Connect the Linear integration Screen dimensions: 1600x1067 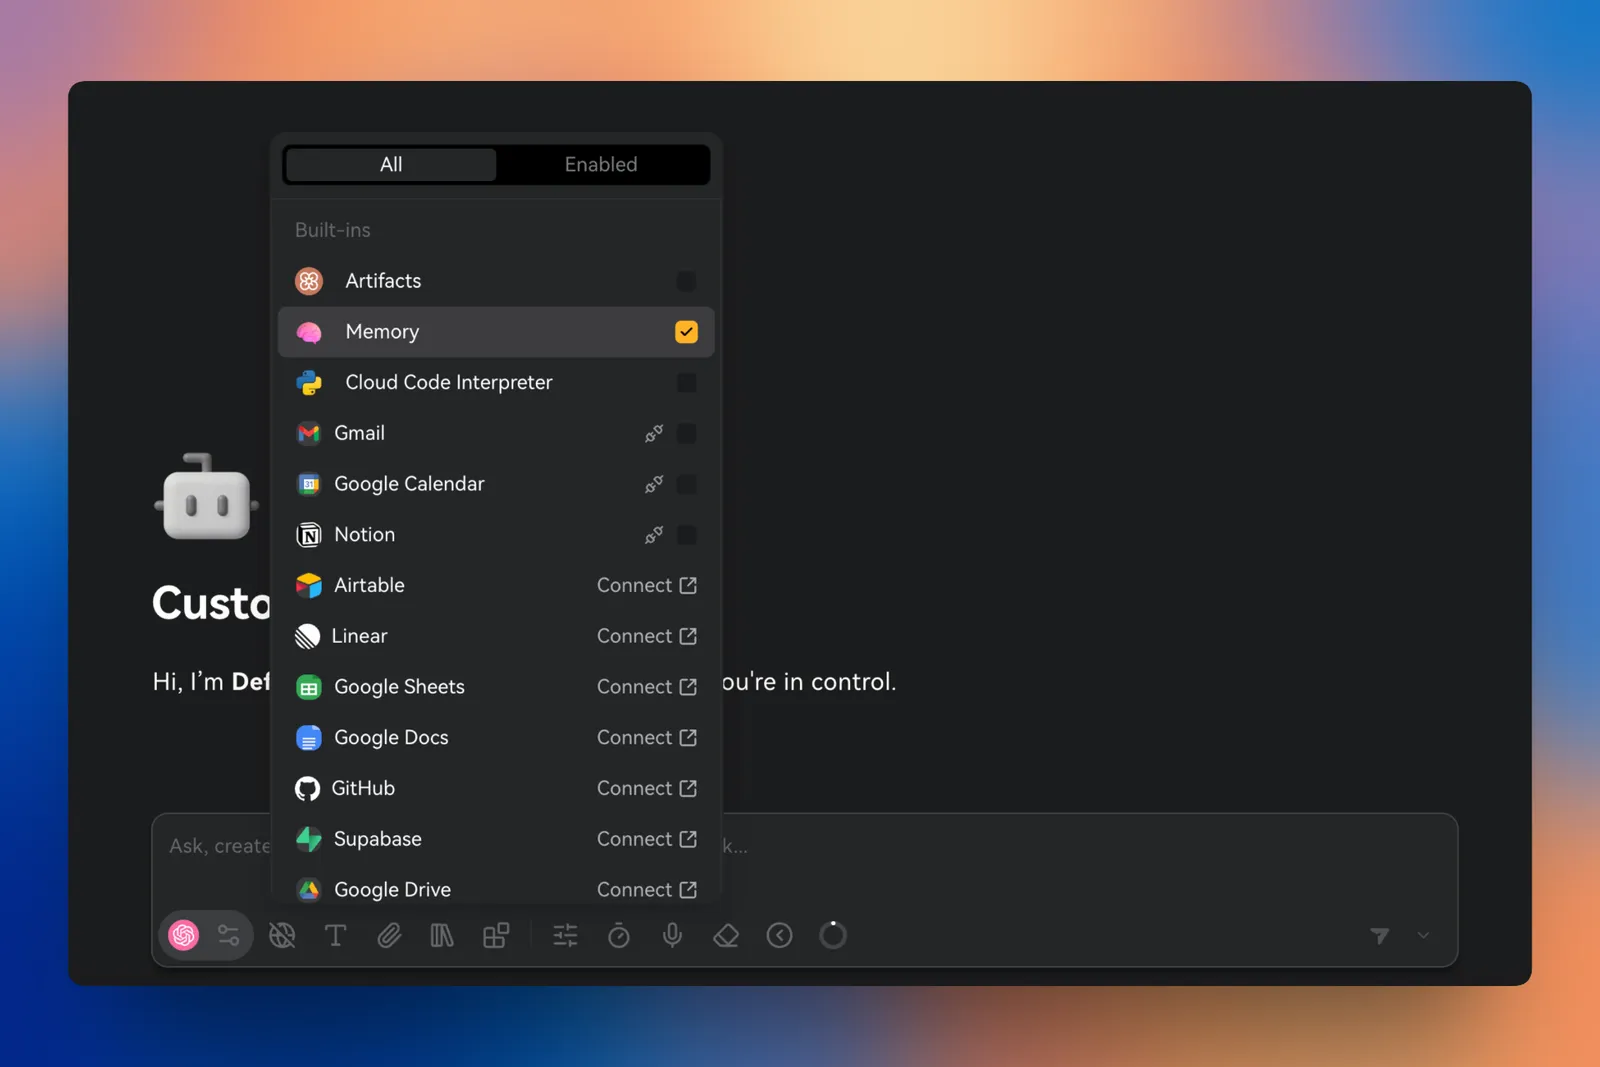pyautogui.click(x=646, y=636)
